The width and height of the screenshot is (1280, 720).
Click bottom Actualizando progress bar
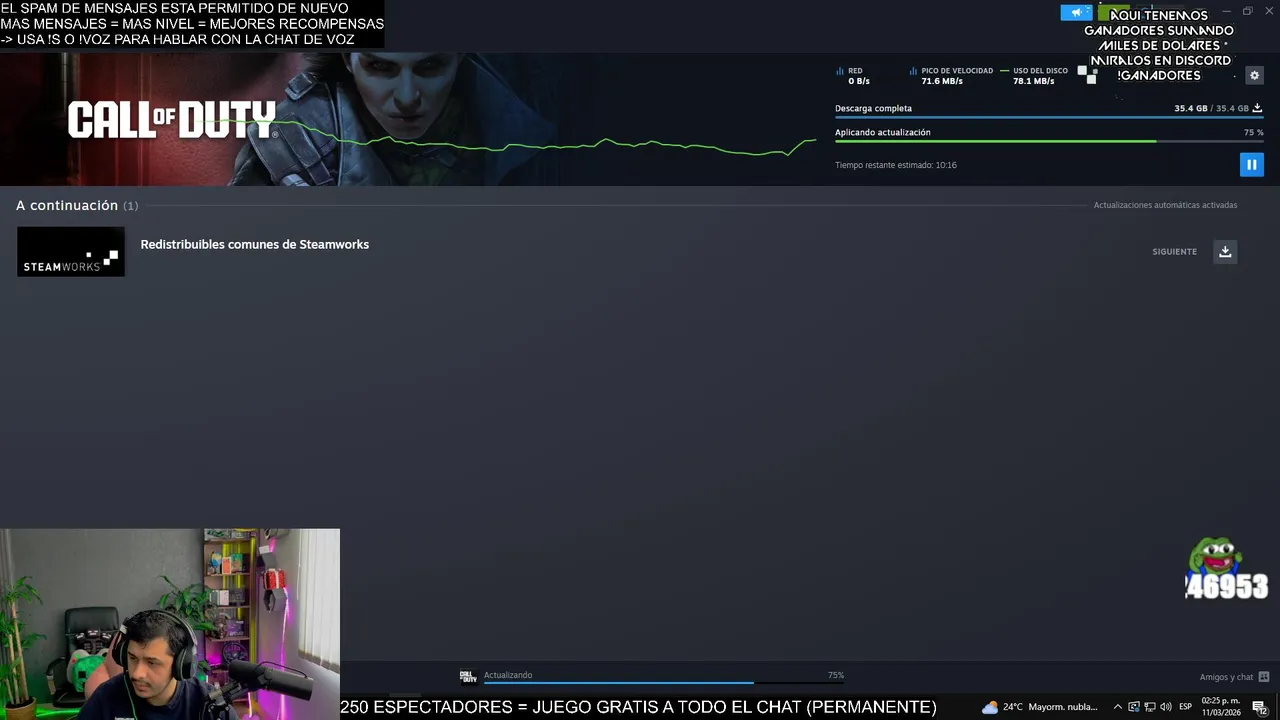(x=664, y=683)
